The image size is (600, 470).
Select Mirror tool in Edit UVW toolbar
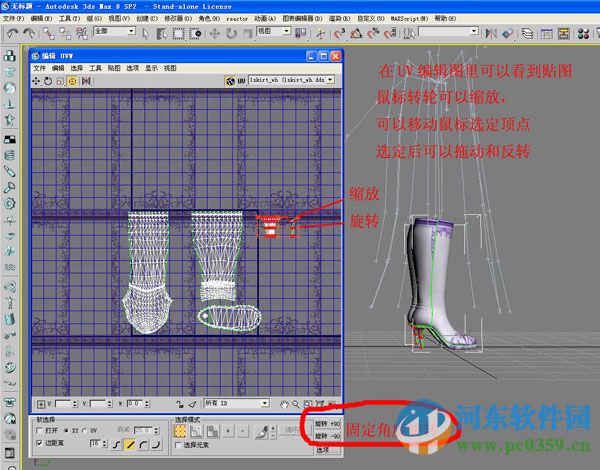(86, 81)
